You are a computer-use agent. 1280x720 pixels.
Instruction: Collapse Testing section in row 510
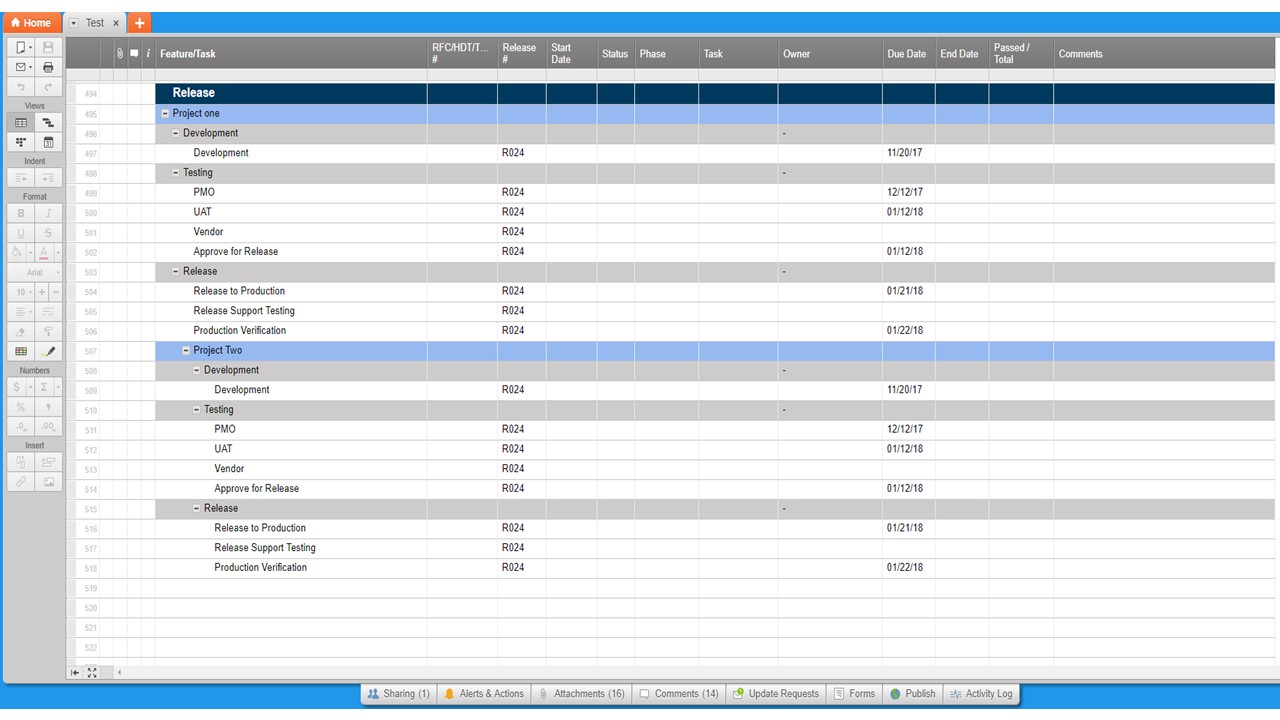197,409
